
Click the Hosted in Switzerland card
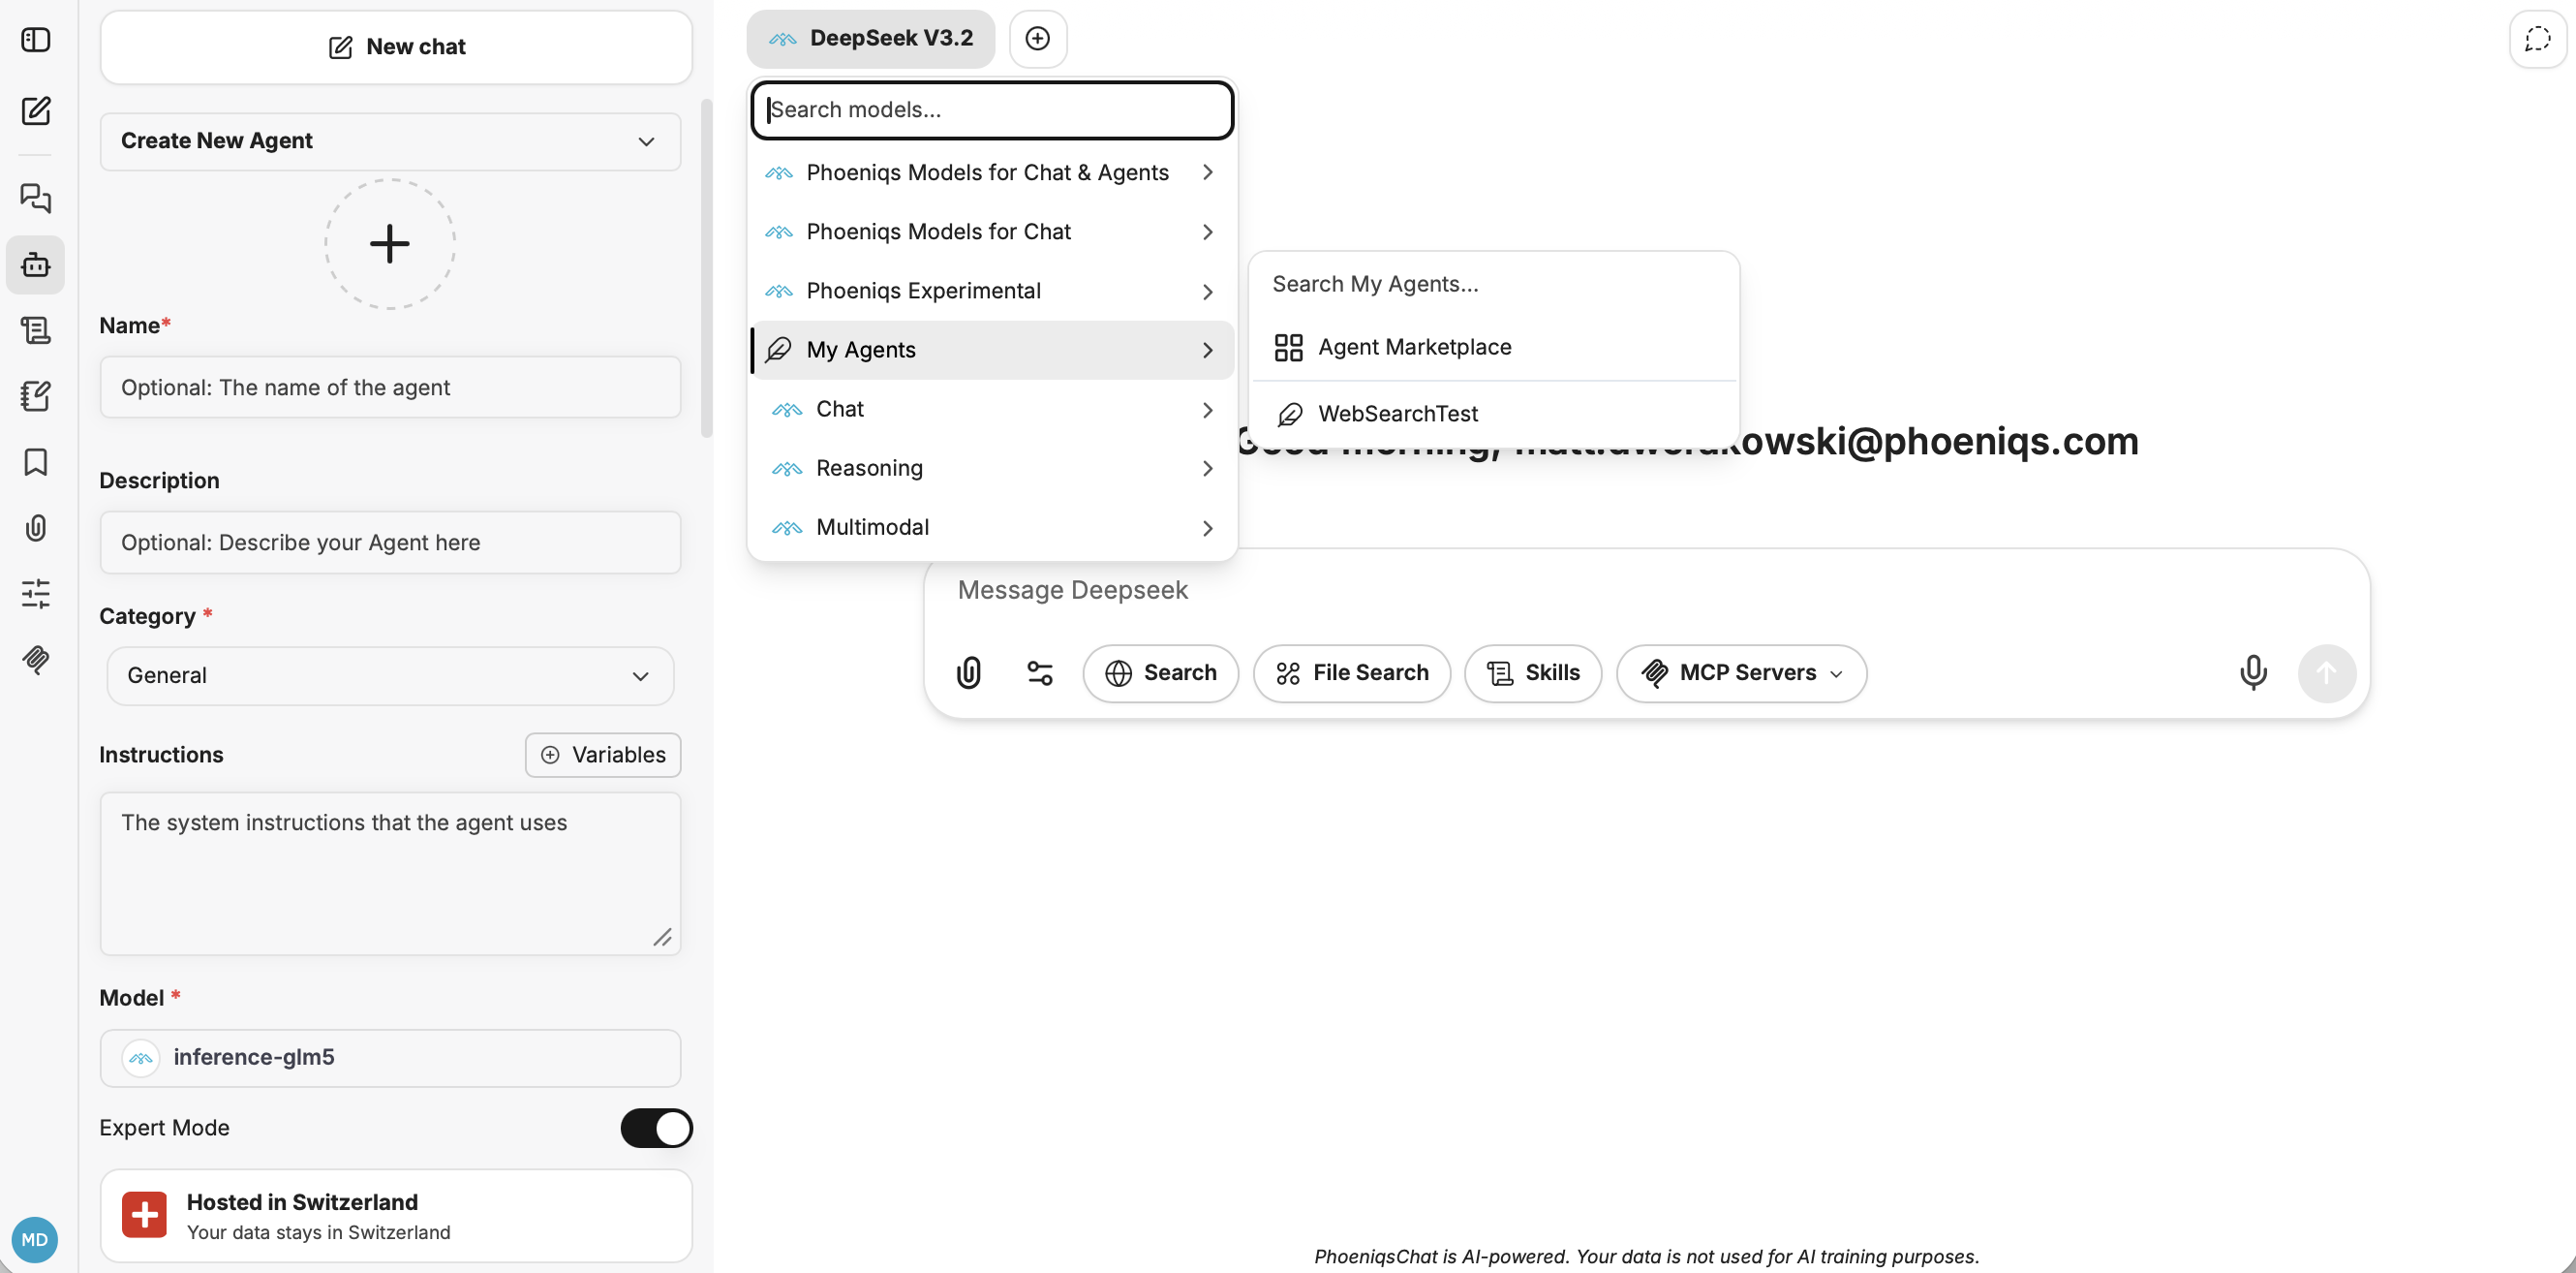point(396,1216)
